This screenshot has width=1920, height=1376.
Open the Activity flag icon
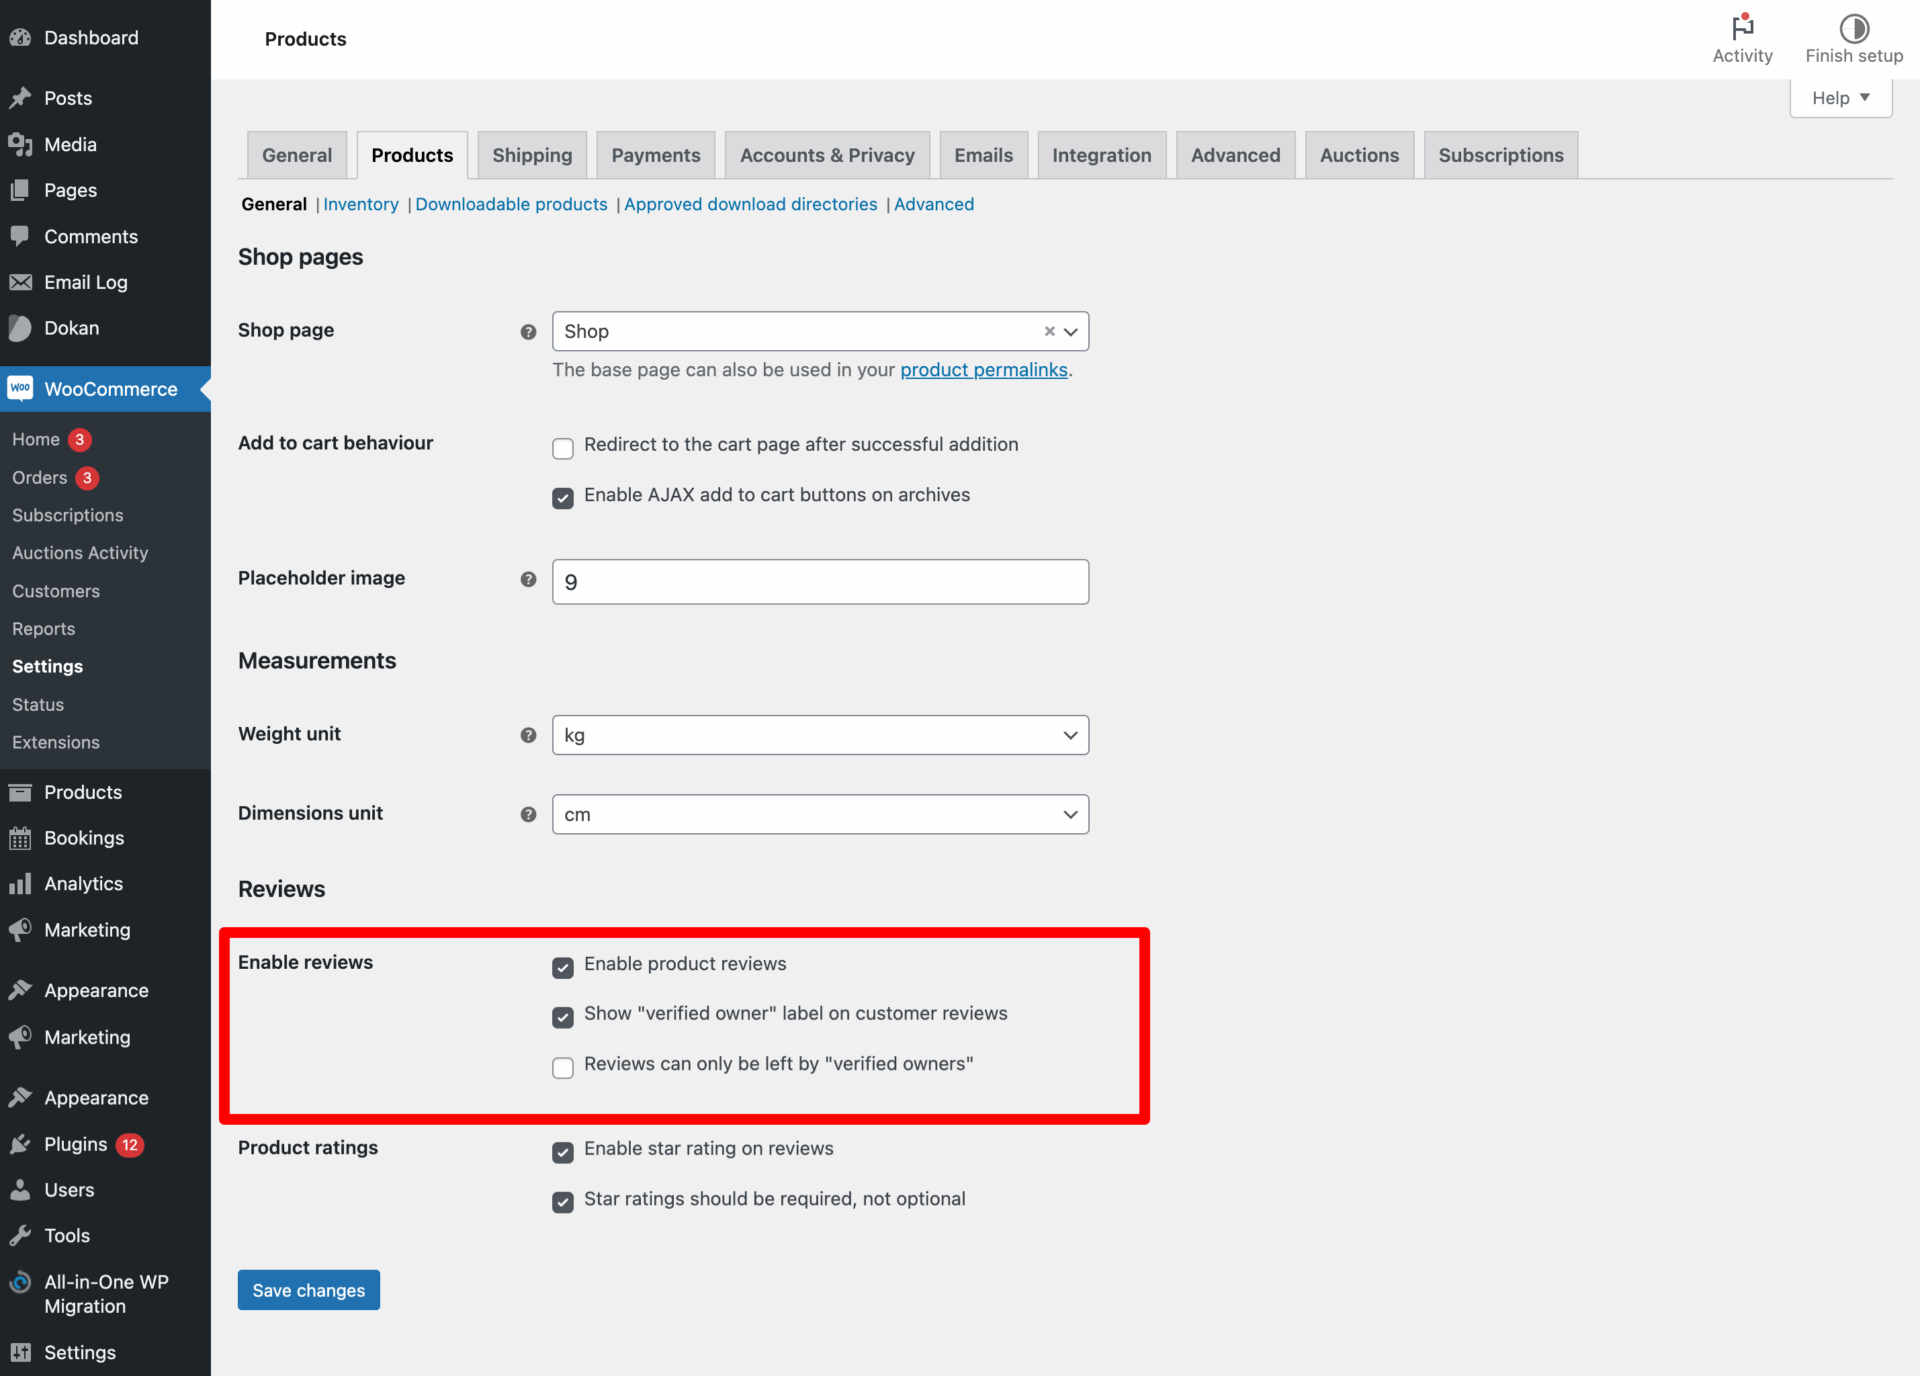[1742, 26]
